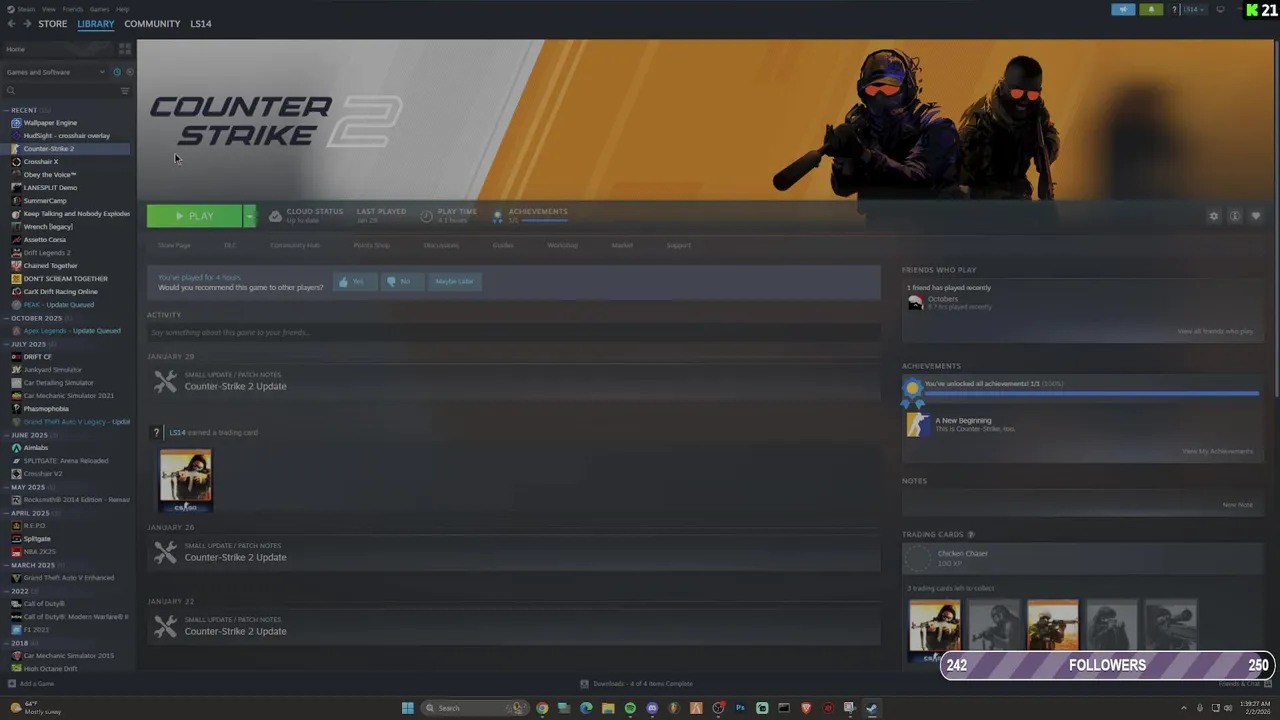Click in the activity status input field
Screen dimensions: 1280x720
[514, 332]
